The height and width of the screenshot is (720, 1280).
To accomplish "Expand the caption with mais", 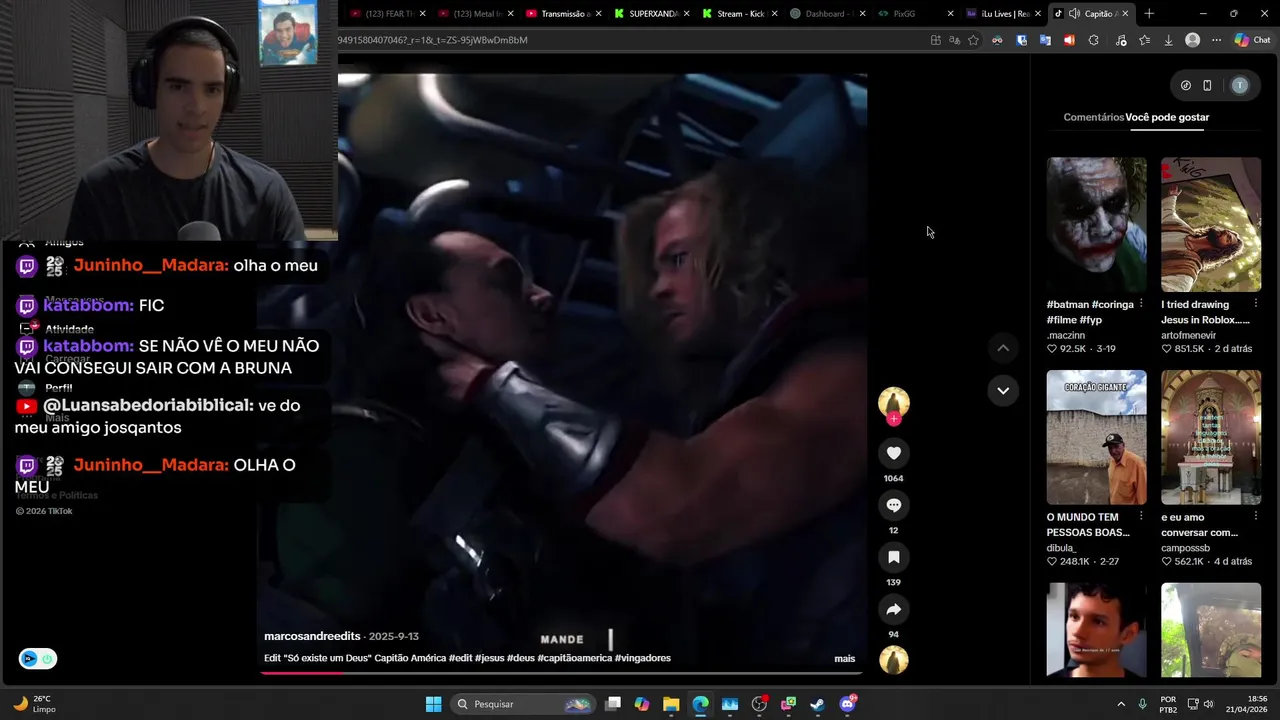I will (x=845, y=658).
